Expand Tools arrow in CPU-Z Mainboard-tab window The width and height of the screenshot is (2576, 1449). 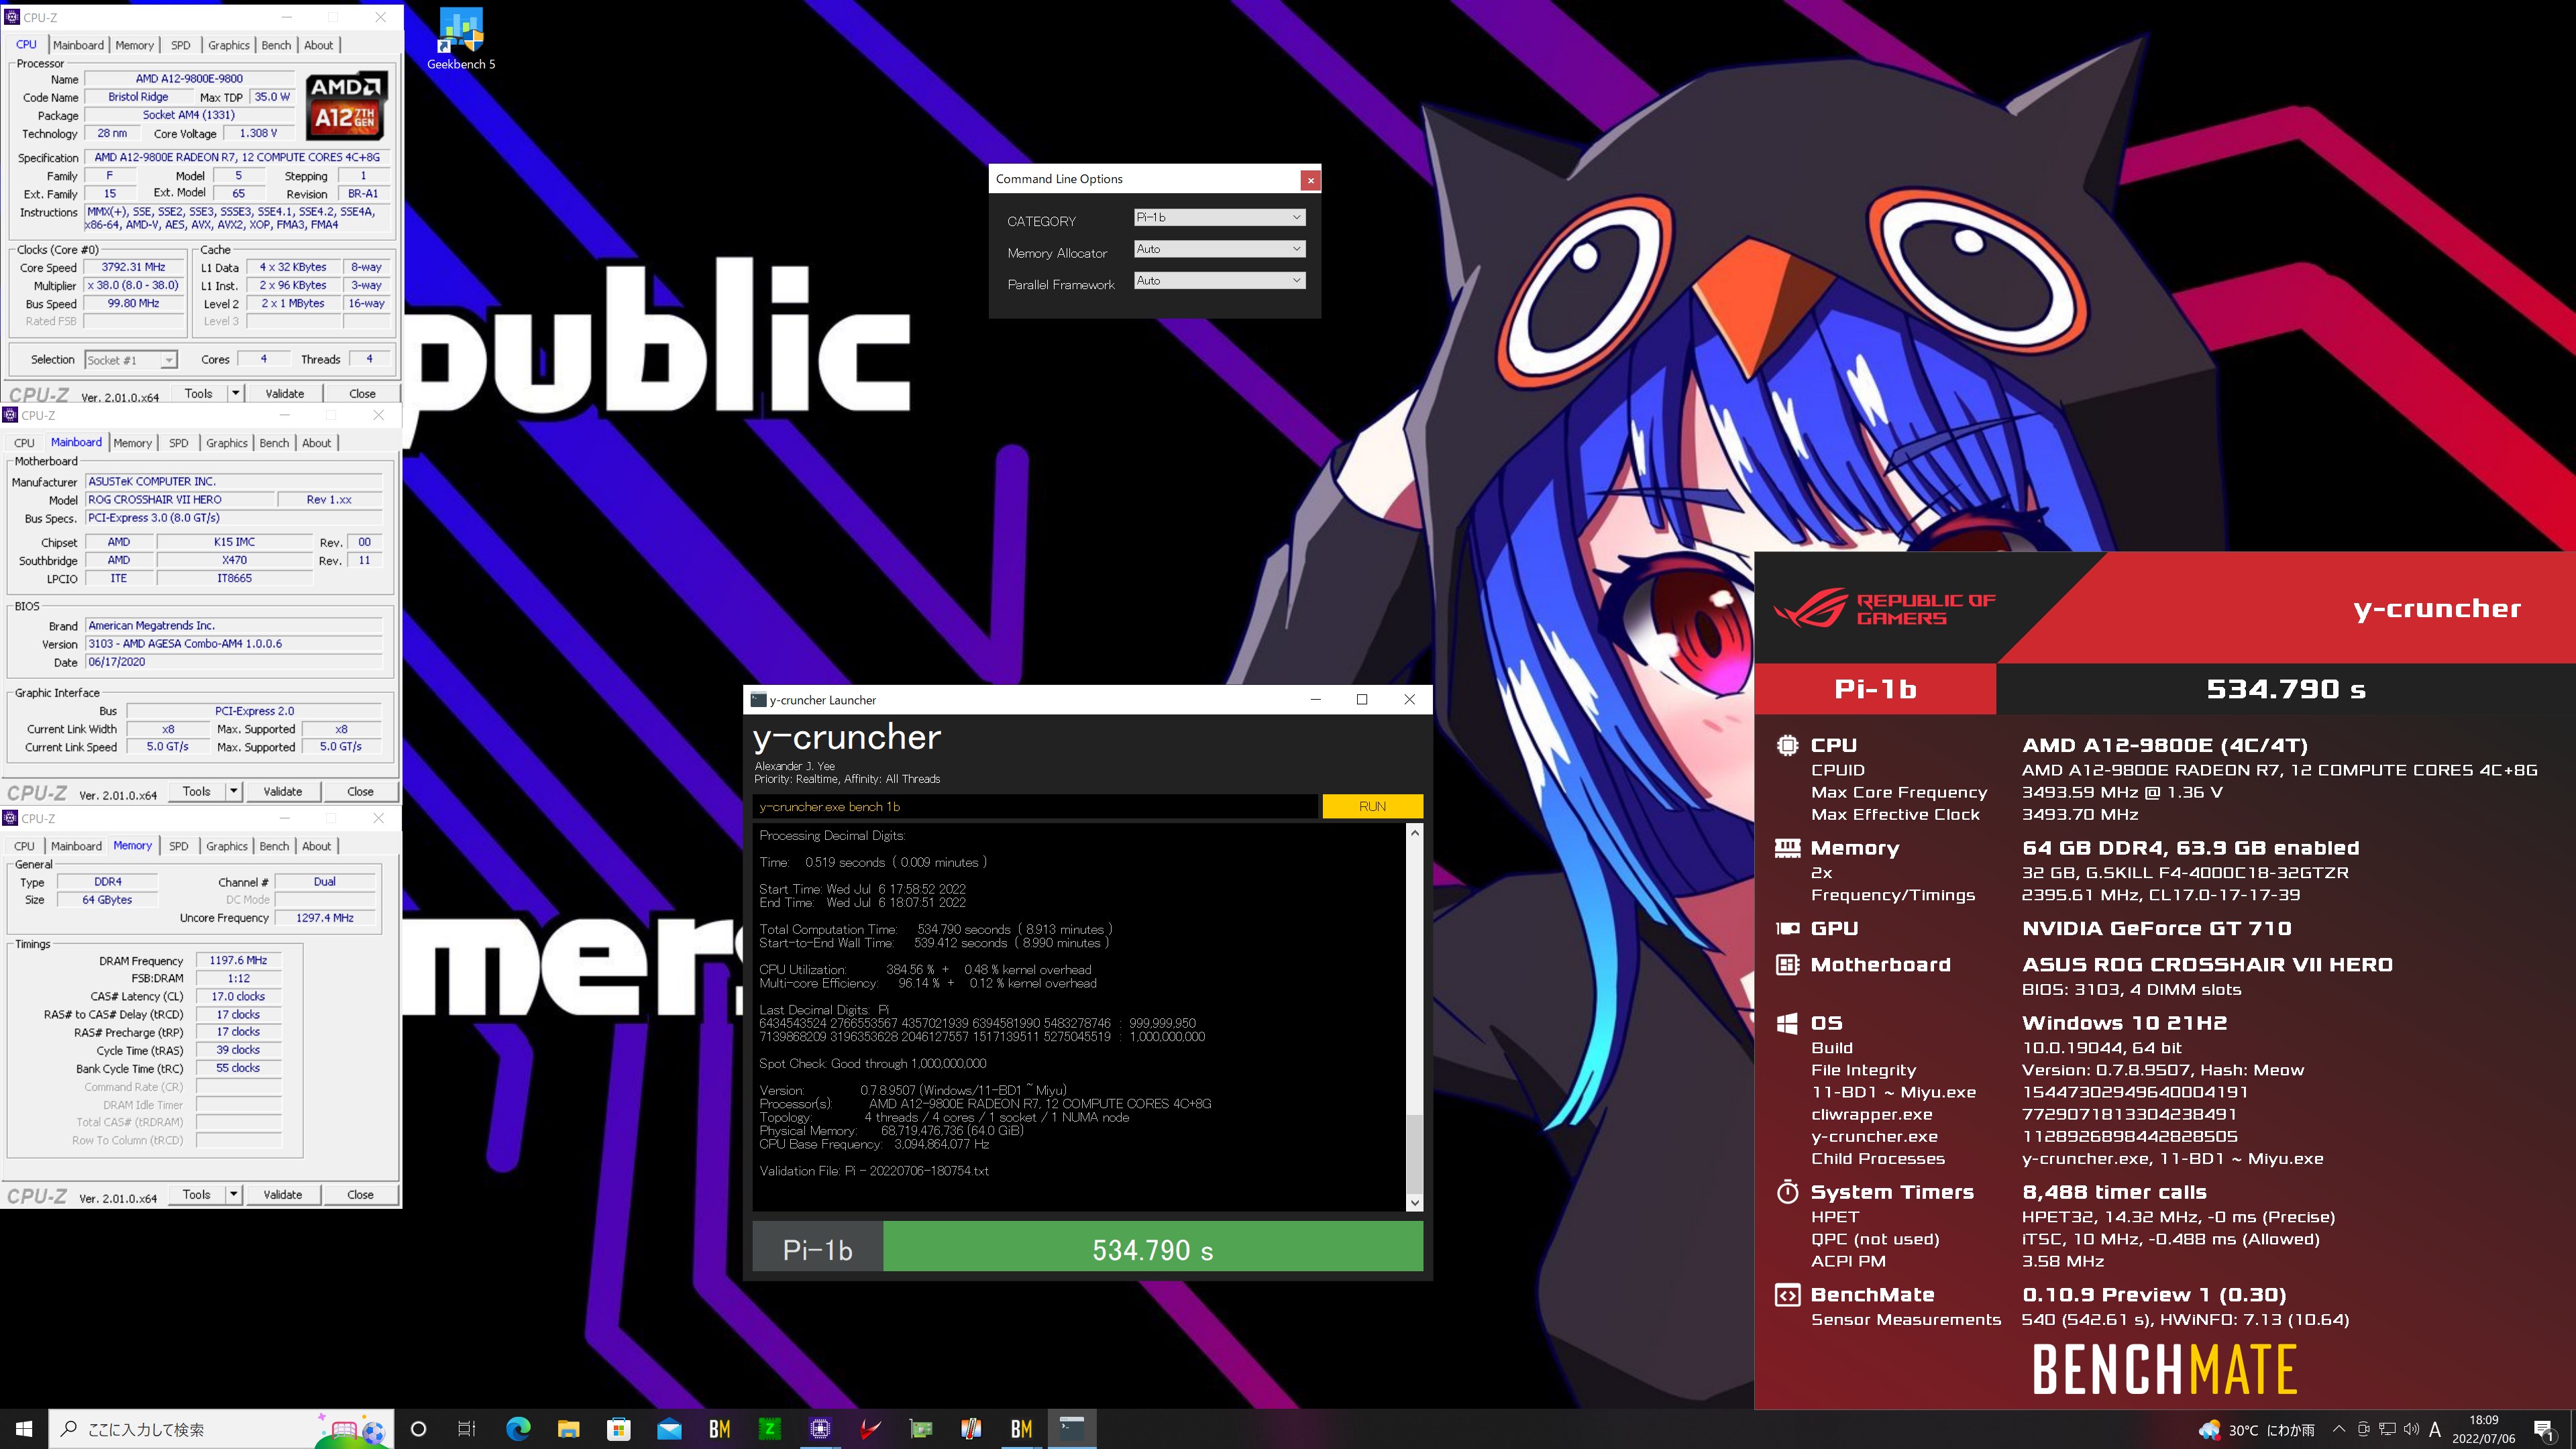pyautogui.click(x=233, y=791)
